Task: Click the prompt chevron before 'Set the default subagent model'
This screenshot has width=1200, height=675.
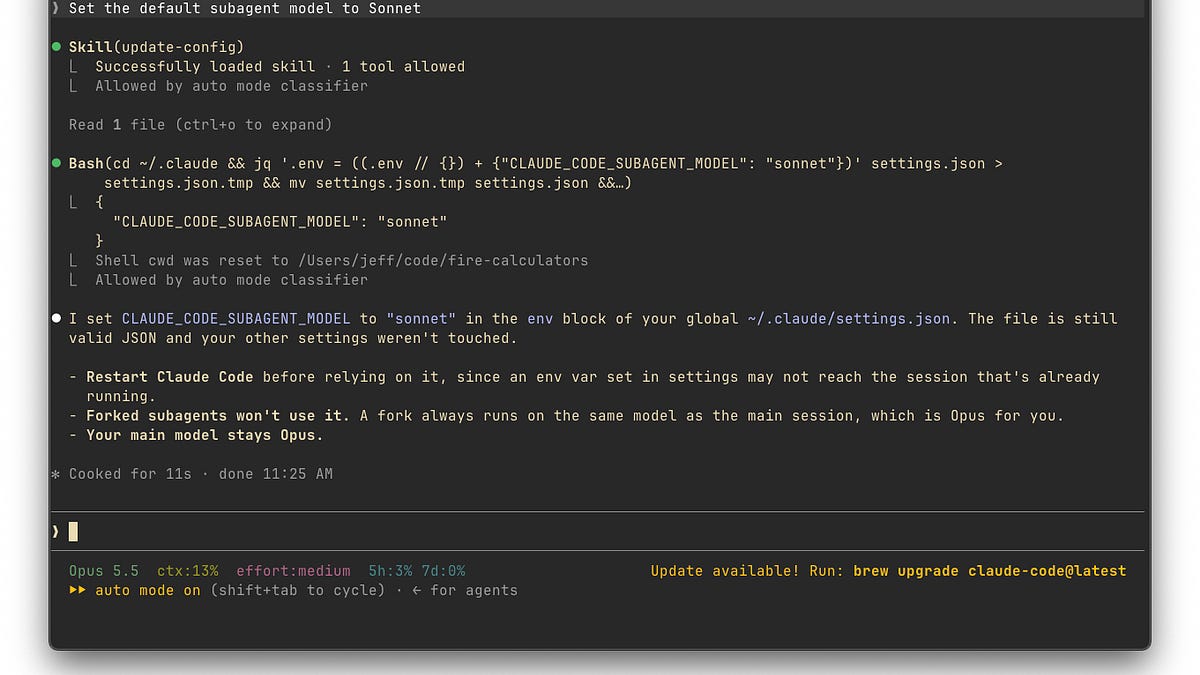Action: tap(56, 8)
